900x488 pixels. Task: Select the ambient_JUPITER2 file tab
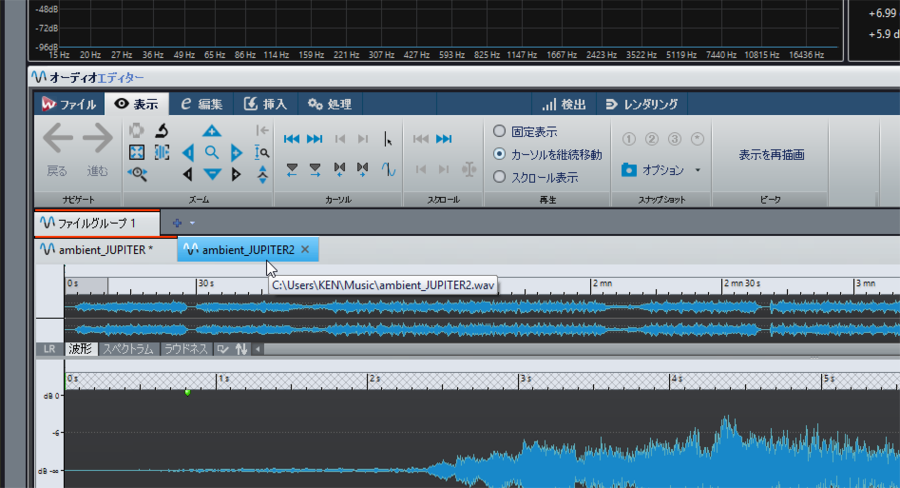pyautogui.click(x=248, y=250)
